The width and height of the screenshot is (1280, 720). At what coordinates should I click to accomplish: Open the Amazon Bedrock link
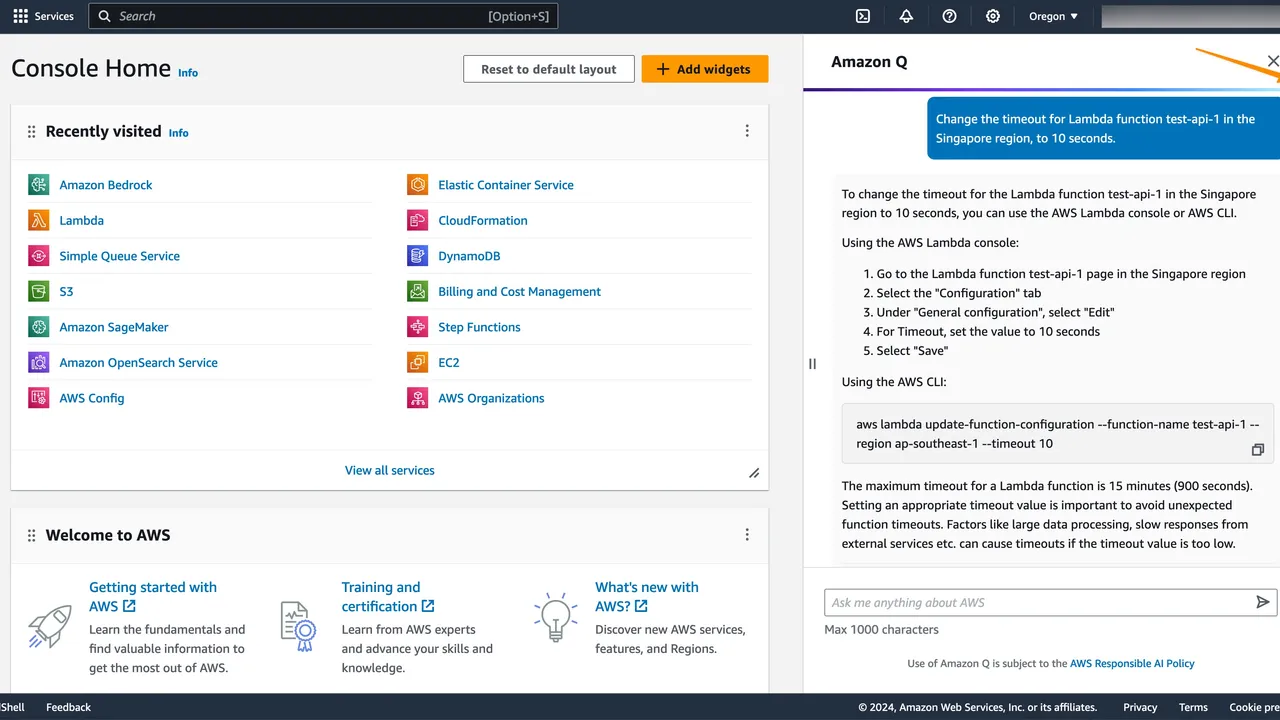tap(106, 185)
